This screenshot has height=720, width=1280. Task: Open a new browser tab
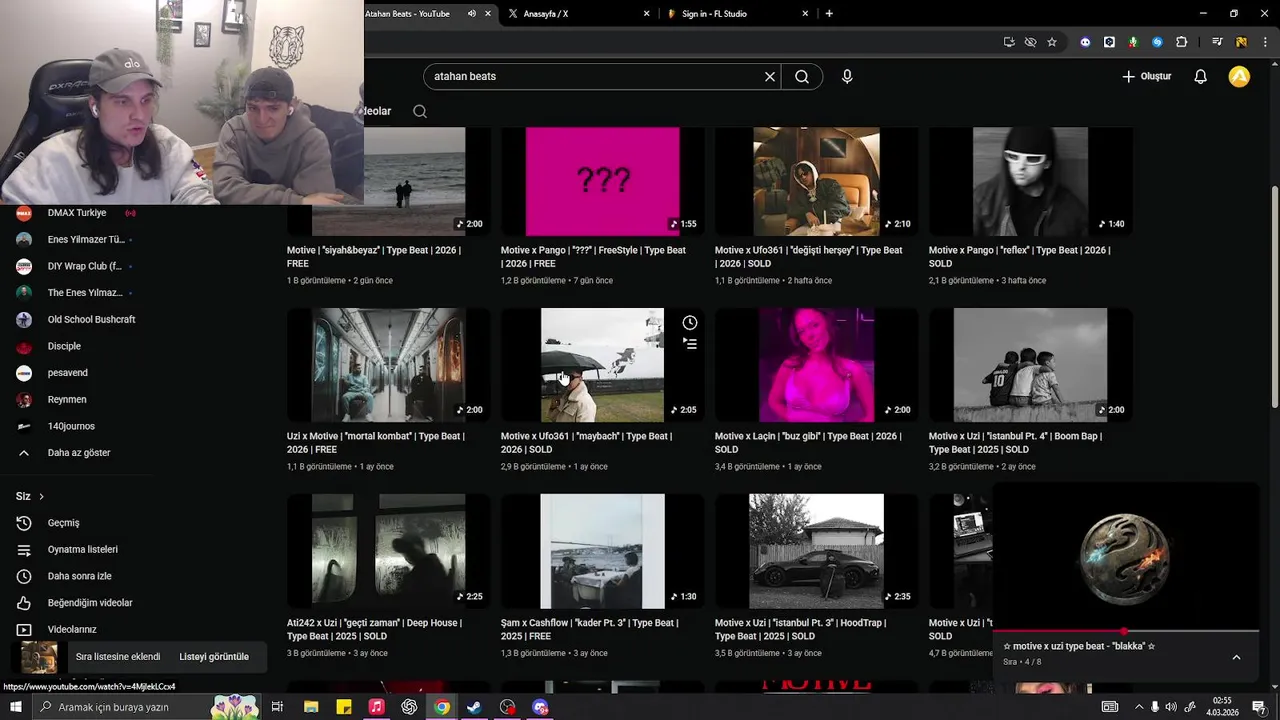(x=829, y=14)
